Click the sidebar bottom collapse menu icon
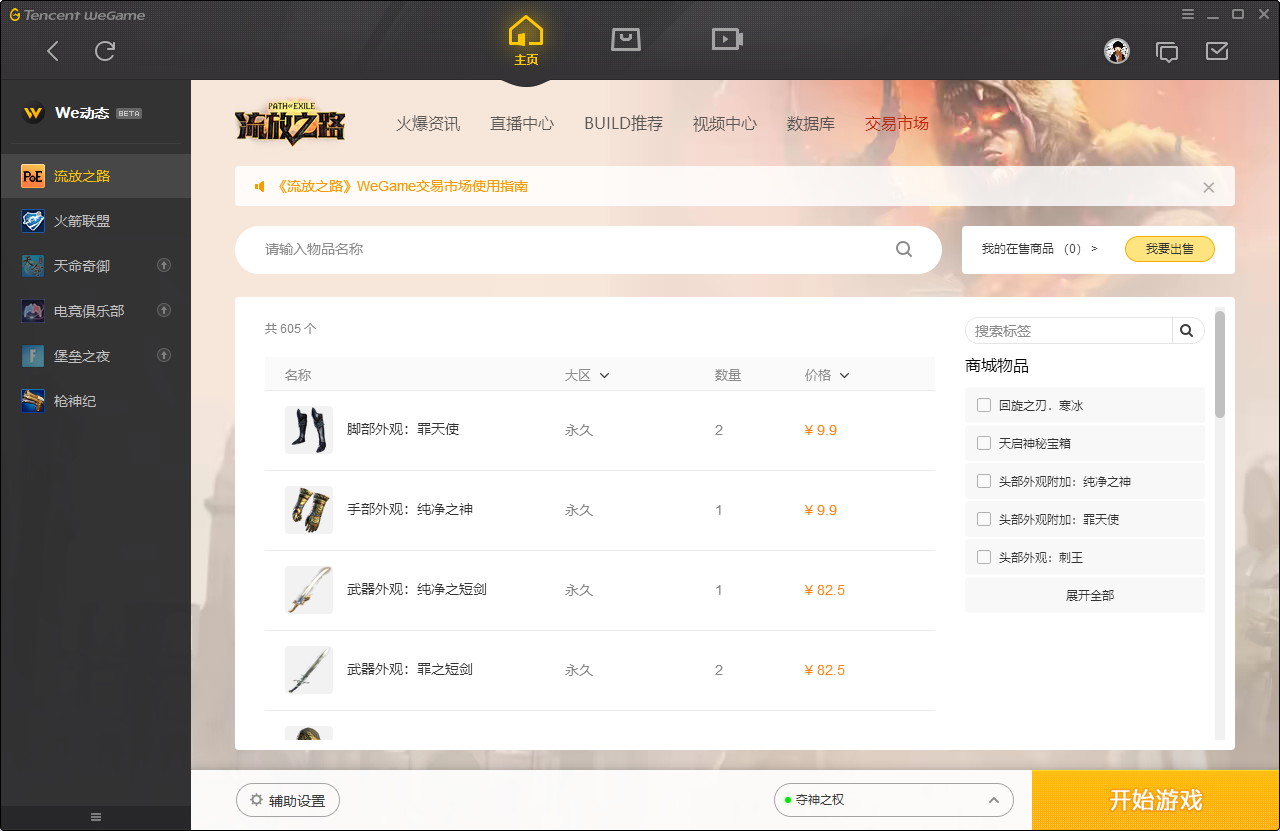Image resolution: width=1280 pixels, height=831 pixels. 96,817
